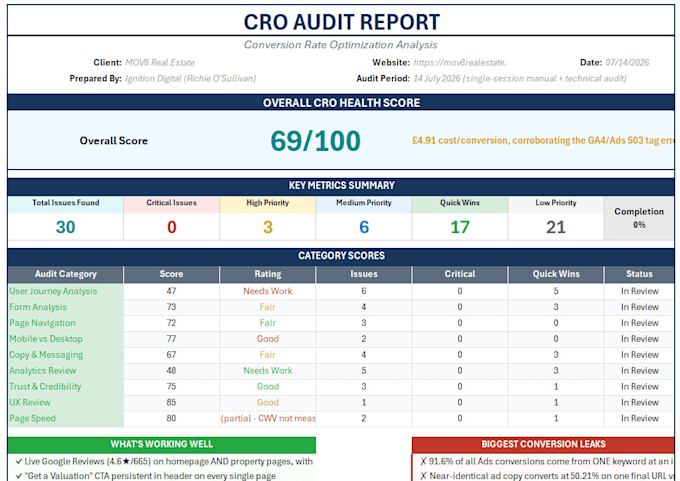Viewport: 680px width, 481px height.
Task: Click the Score column header
Action: coord(171,274)
